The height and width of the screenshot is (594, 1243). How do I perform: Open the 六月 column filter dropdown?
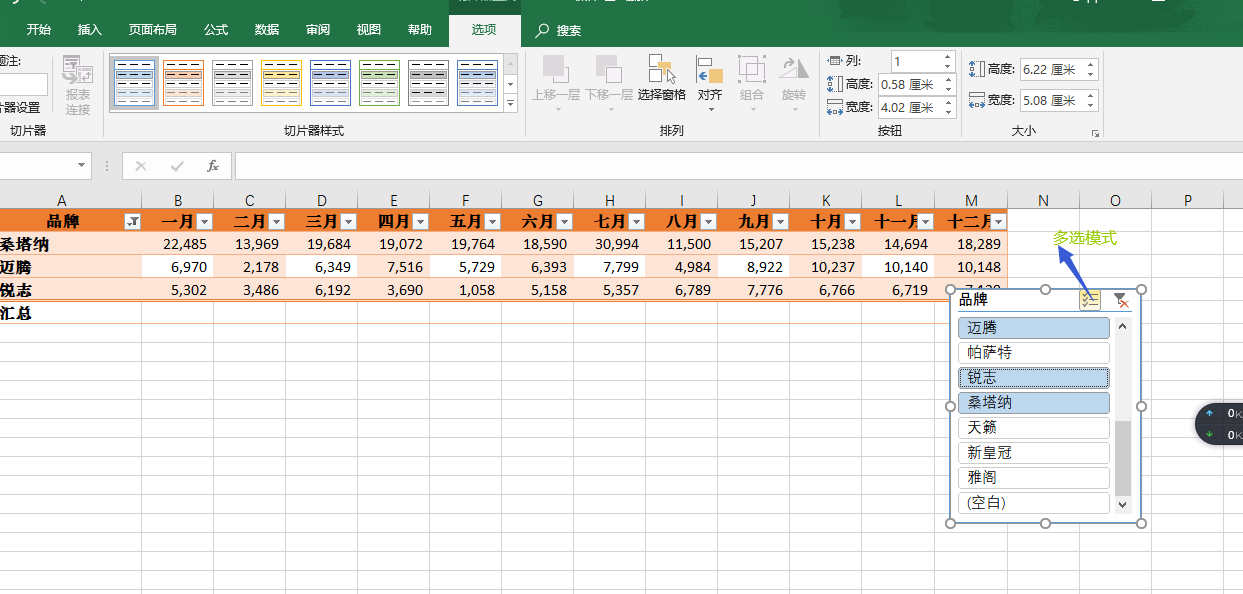pos(565,221)
